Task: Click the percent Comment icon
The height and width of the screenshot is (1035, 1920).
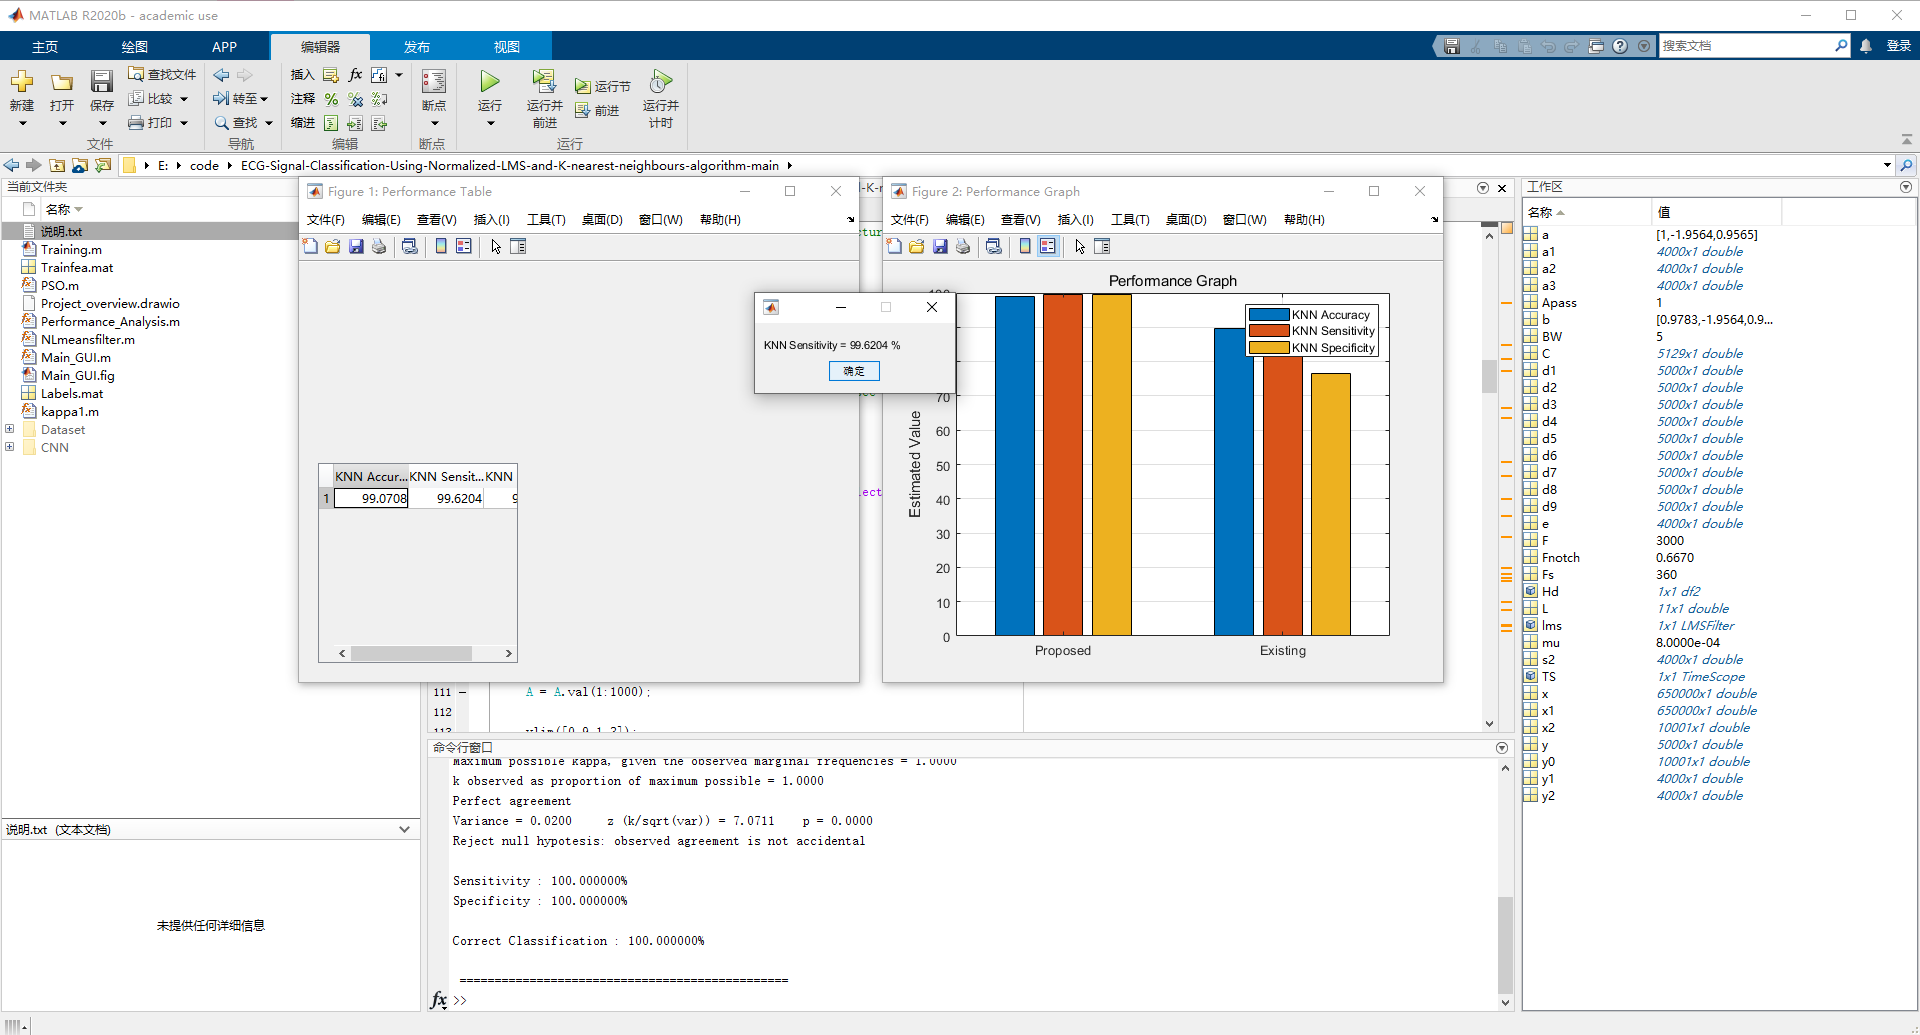Action: pos(331,99)
